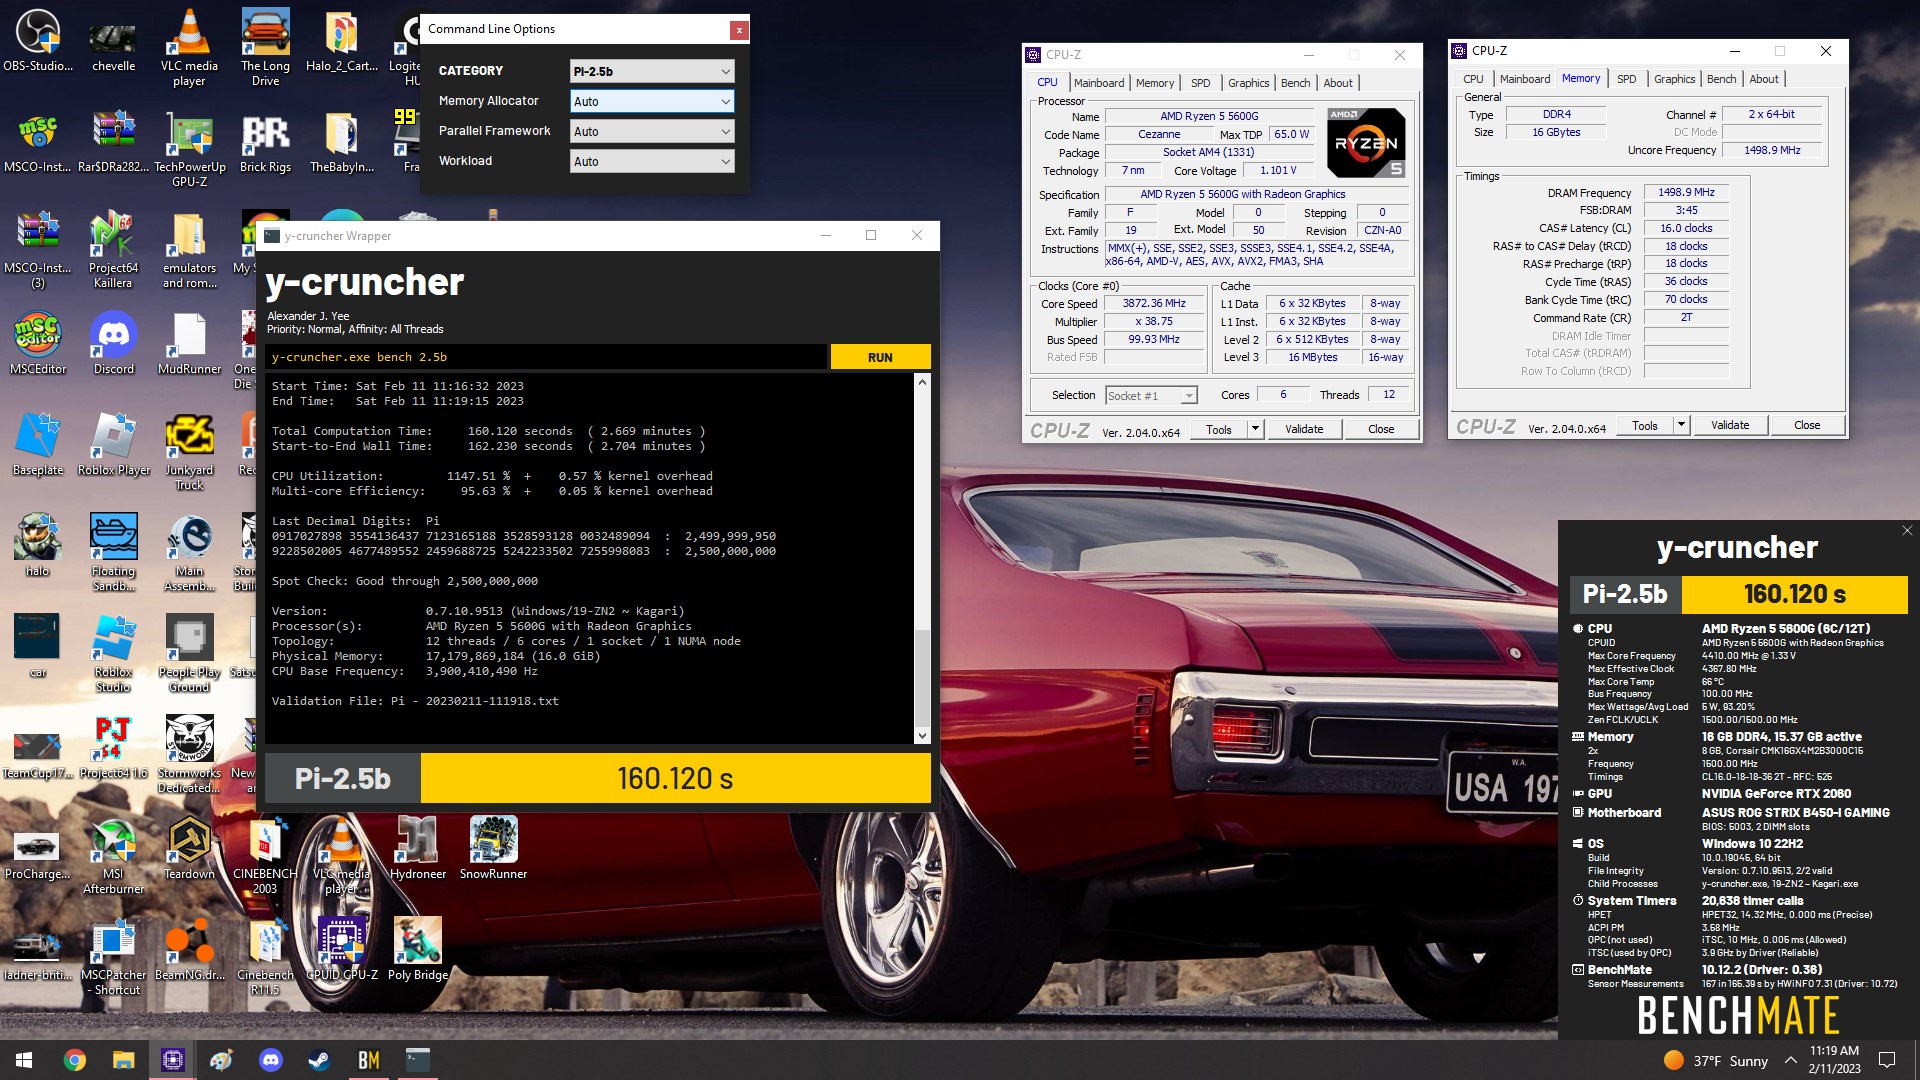Open Stormworks Dedicated Server icon

coord(189,755)
